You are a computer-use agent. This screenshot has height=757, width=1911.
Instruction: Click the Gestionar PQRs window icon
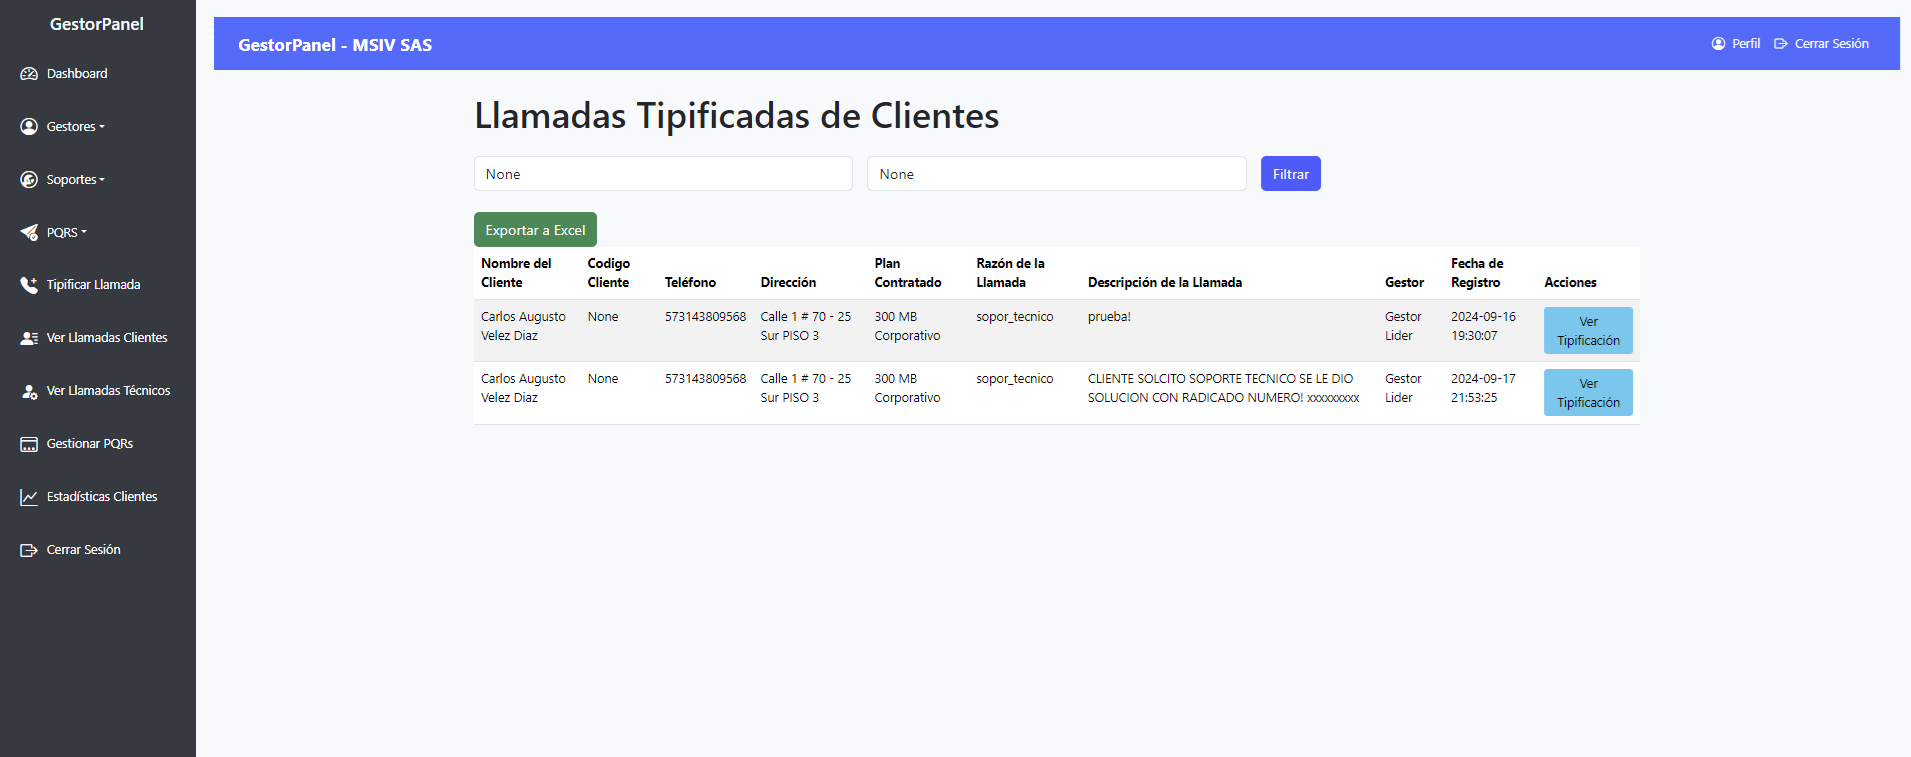tap(29, 444)
